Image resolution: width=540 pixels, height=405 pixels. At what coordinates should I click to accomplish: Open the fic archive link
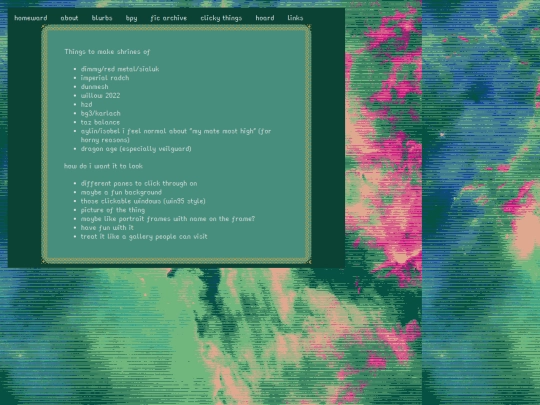168,18
